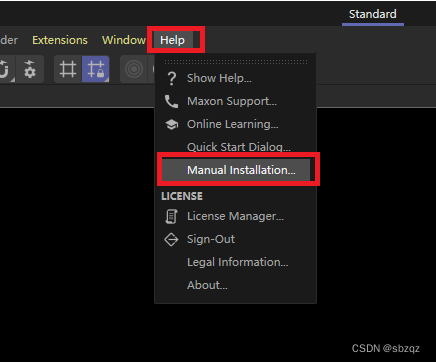Click the question mark Show Help icon

pyautogui.click(x=172, y=78)
